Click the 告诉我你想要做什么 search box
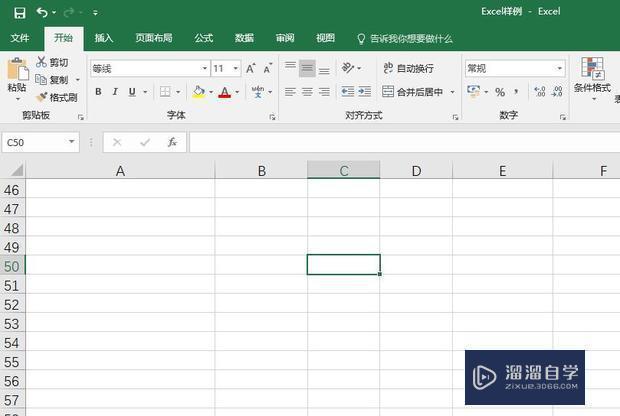620x416 pixels. pyautogui.click(x=405, y=39)
